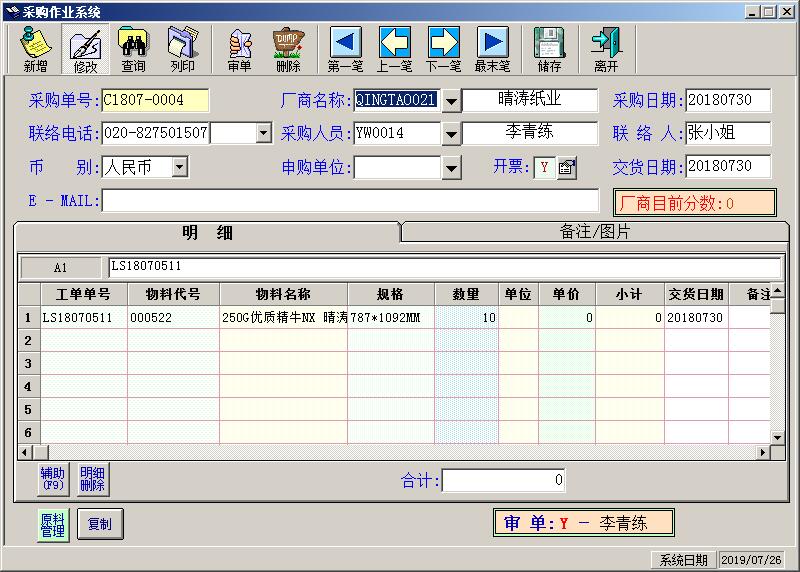Viewport: 800px width, 572px height.
Task: Click the grid's 交货日期 column header
Action: (x=696, y=294)
